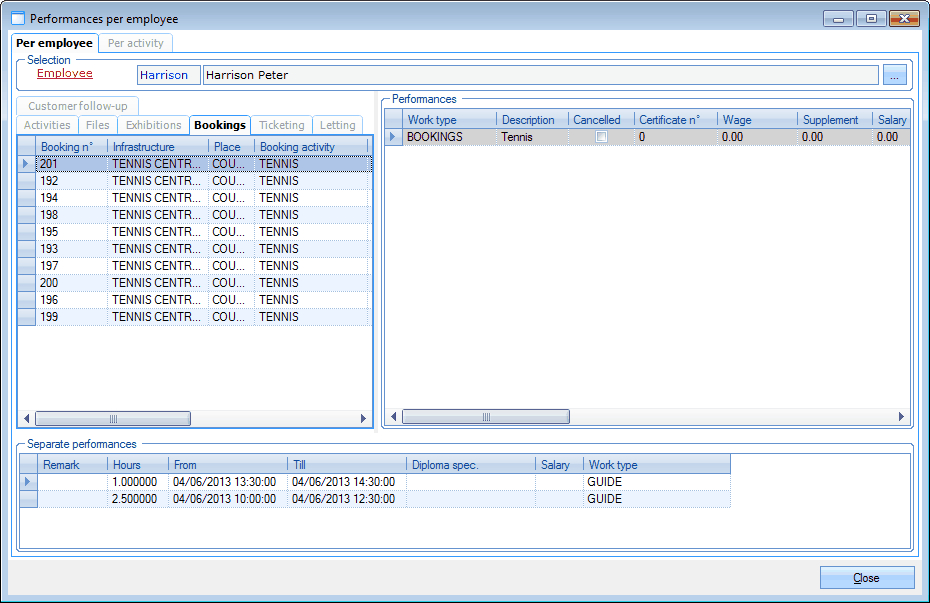The width and height of the screenshot is (930, 603).
Task: Switch to the Activities tab
Action: tap(46, 125)
